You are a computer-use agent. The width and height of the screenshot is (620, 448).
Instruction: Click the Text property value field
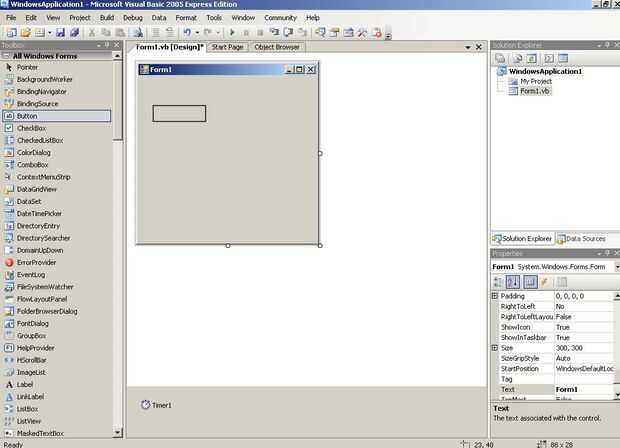point(584,389)
